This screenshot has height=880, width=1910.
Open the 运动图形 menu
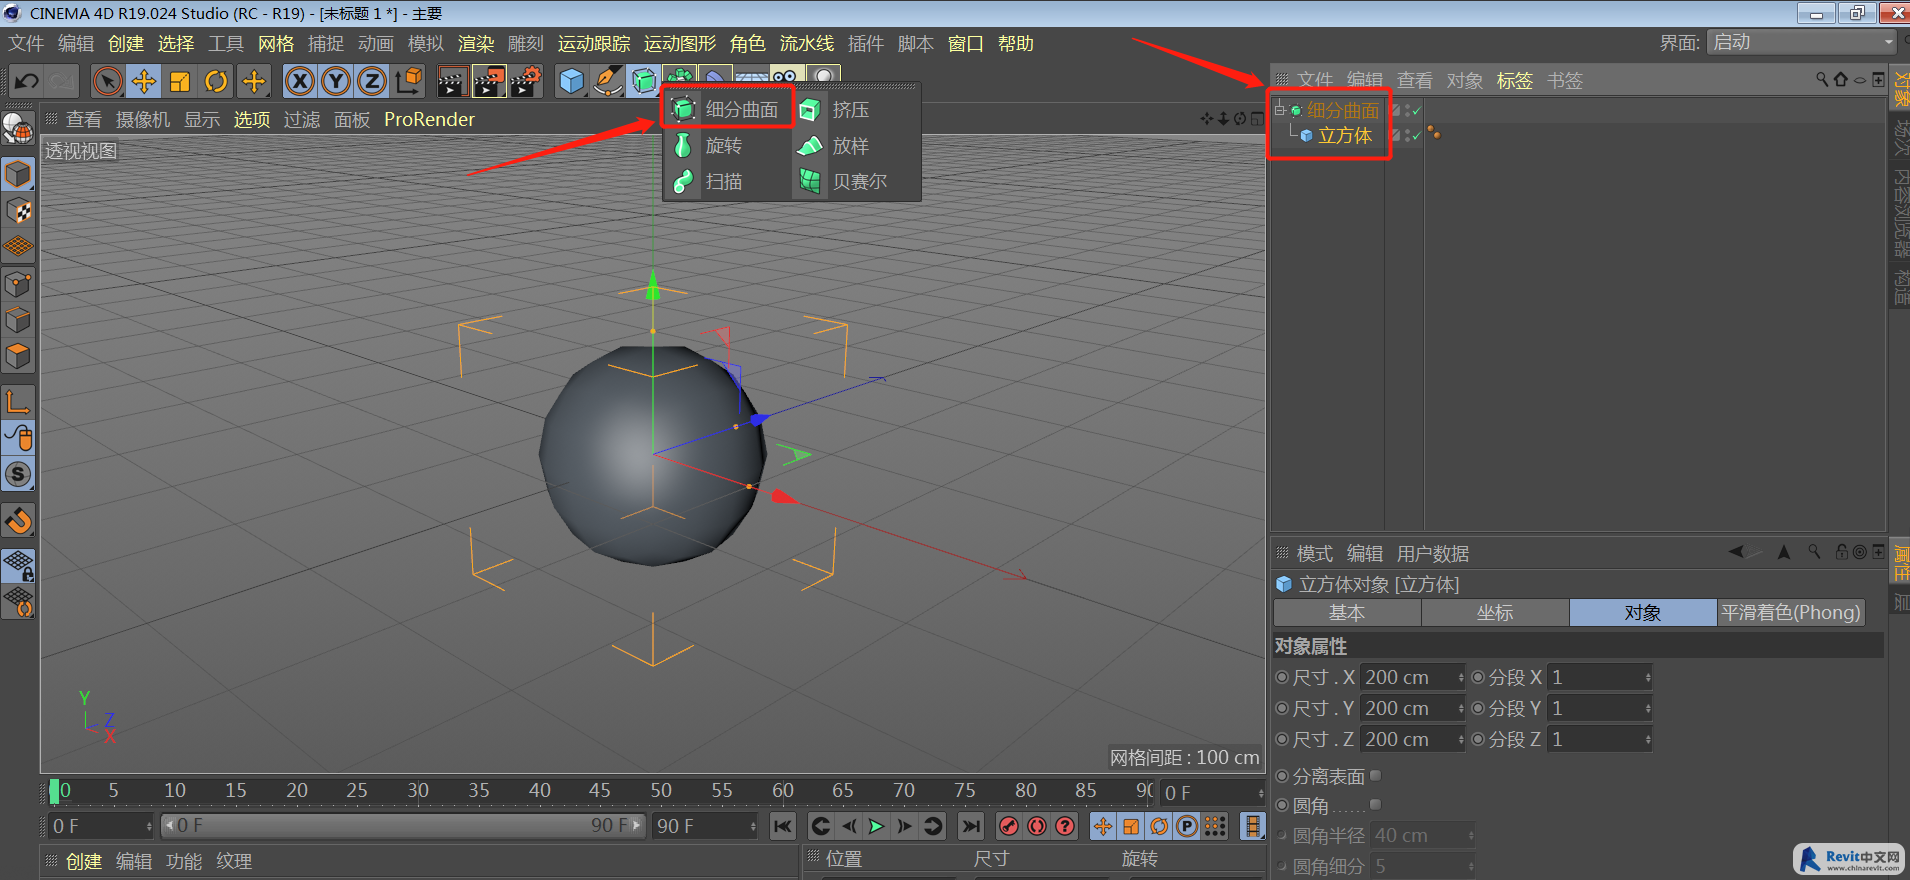click(680, 44)
